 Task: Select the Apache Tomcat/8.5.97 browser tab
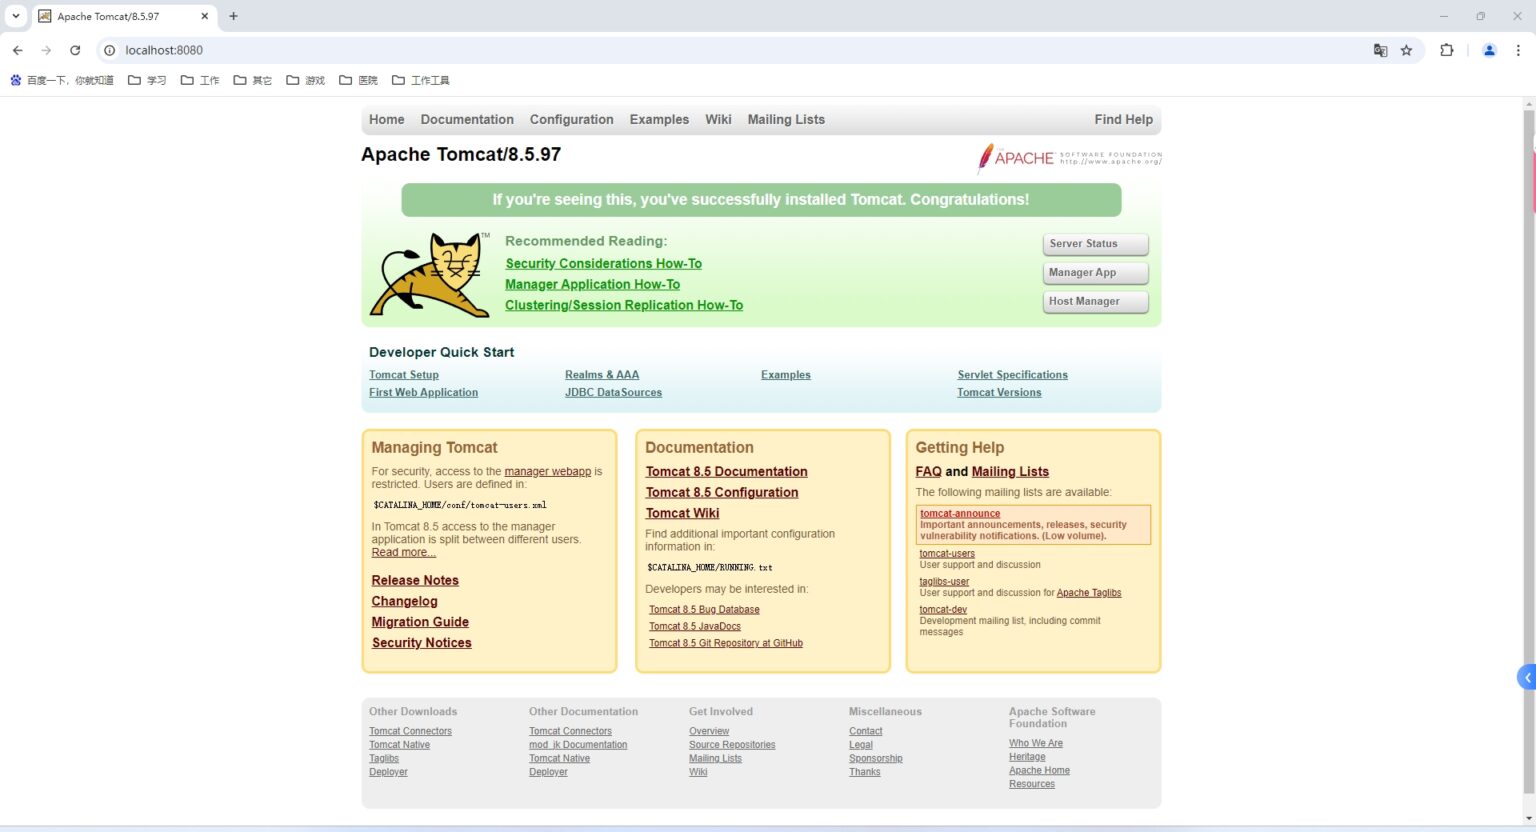120,16
